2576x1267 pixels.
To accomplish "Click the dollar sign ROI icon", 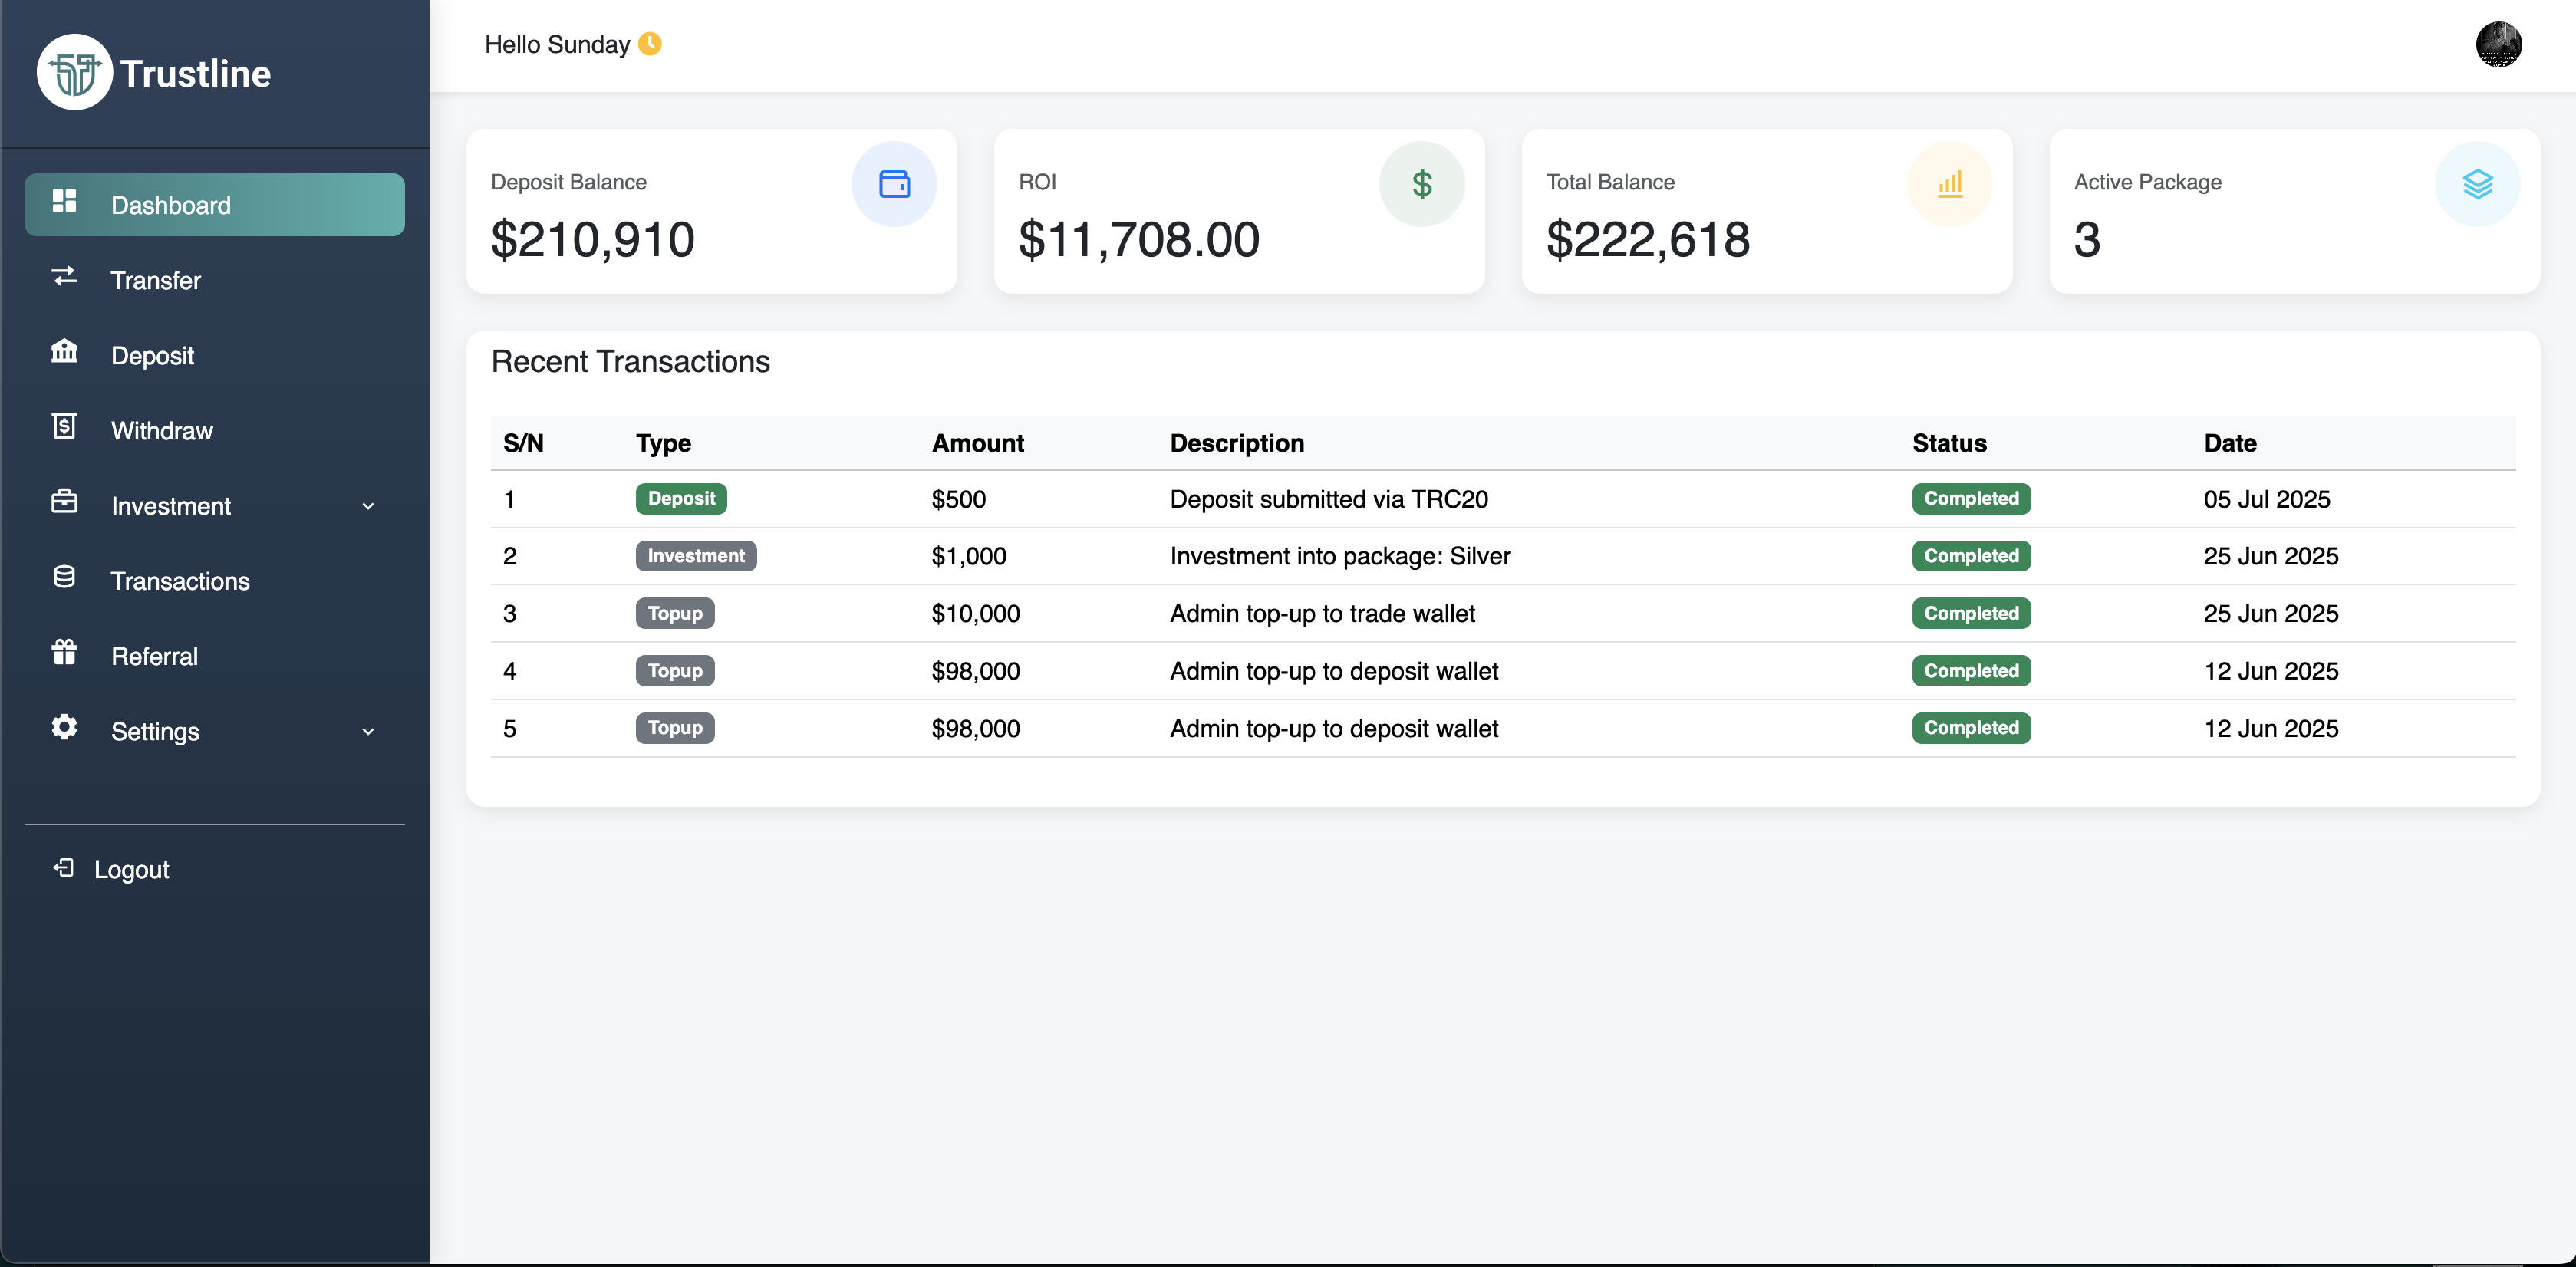I will click(1421, 184).
